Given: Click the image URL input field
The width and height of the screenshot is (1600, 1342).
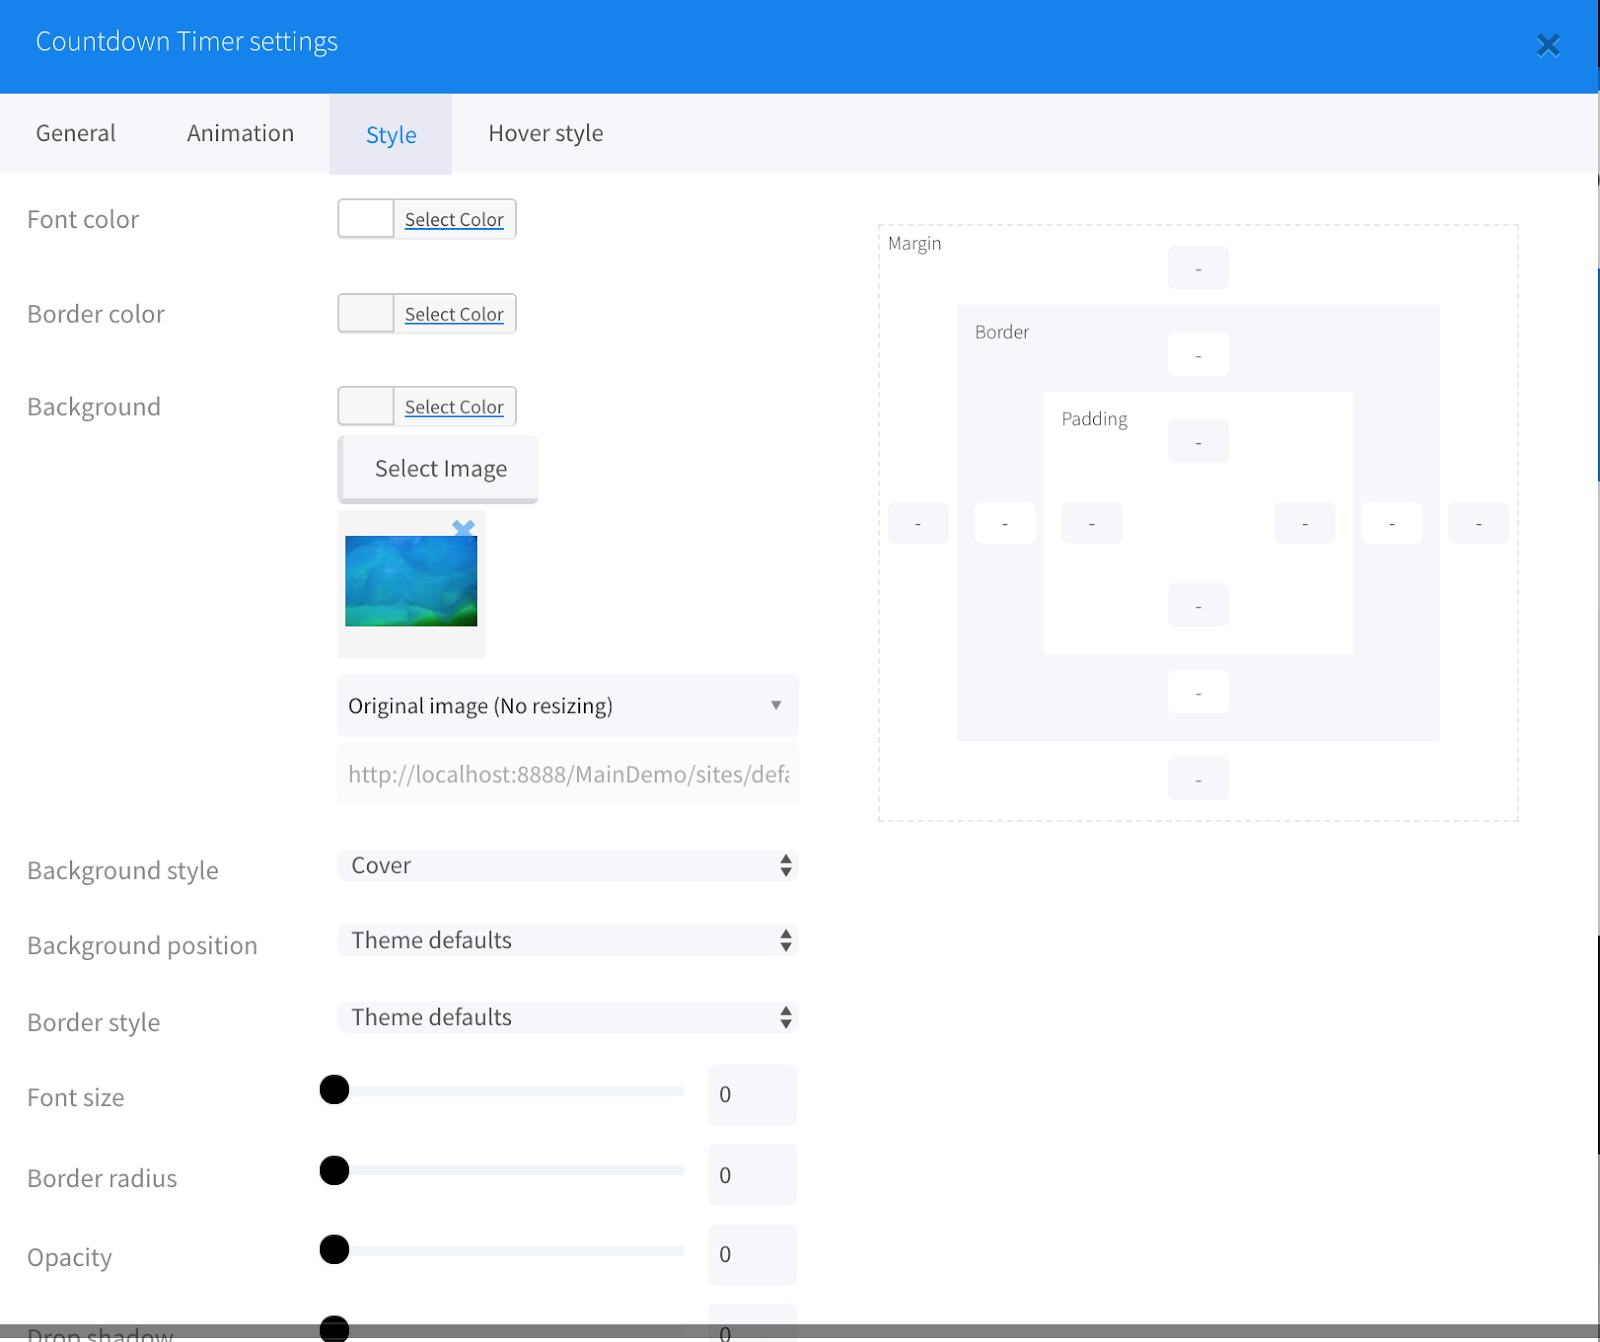Looking at the screenshot, I should (x=568, y=774).
